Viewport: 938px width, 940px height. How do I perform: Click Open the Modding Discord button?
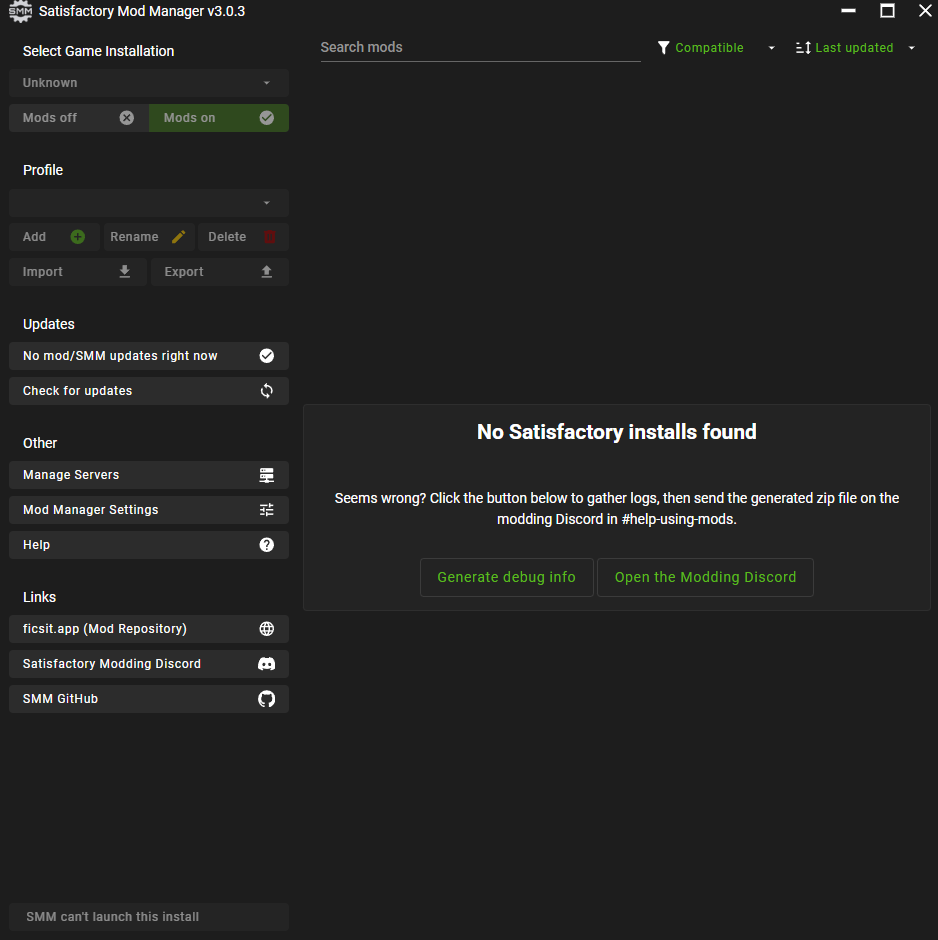click(705, 577)
